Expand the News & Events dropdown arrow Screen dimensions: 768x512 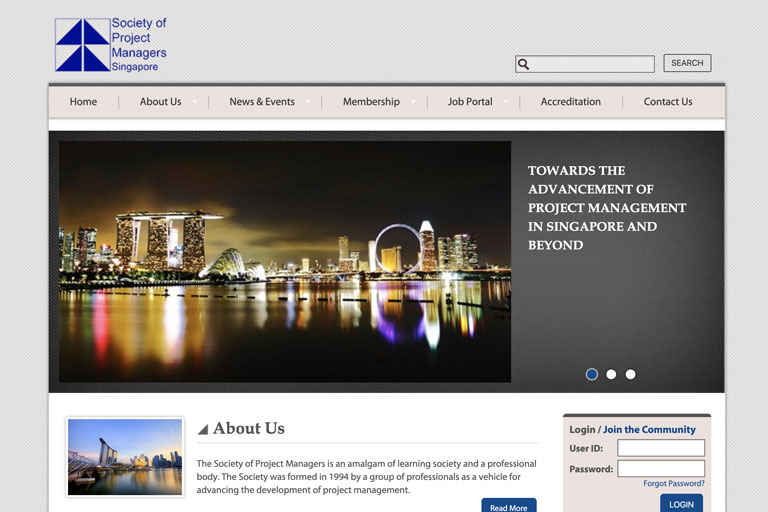point(308,102)
